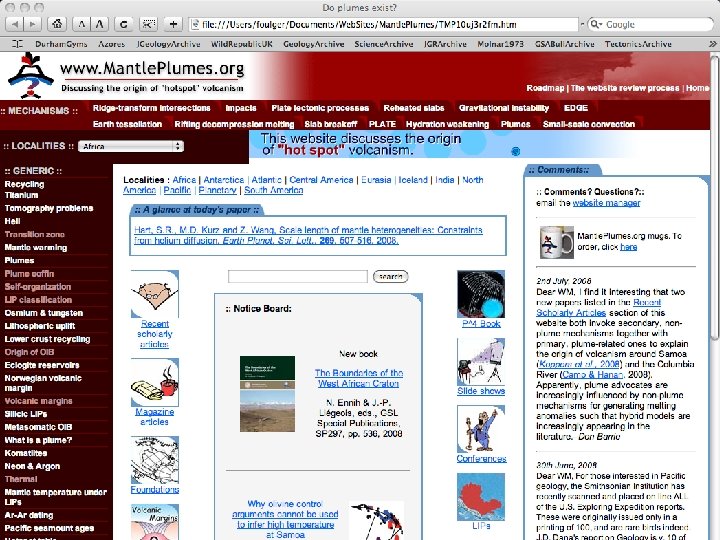The width and height of the screenshot is (720, 540).
Task: Open Komatiites in the sidebar
Action: (26, 453)
